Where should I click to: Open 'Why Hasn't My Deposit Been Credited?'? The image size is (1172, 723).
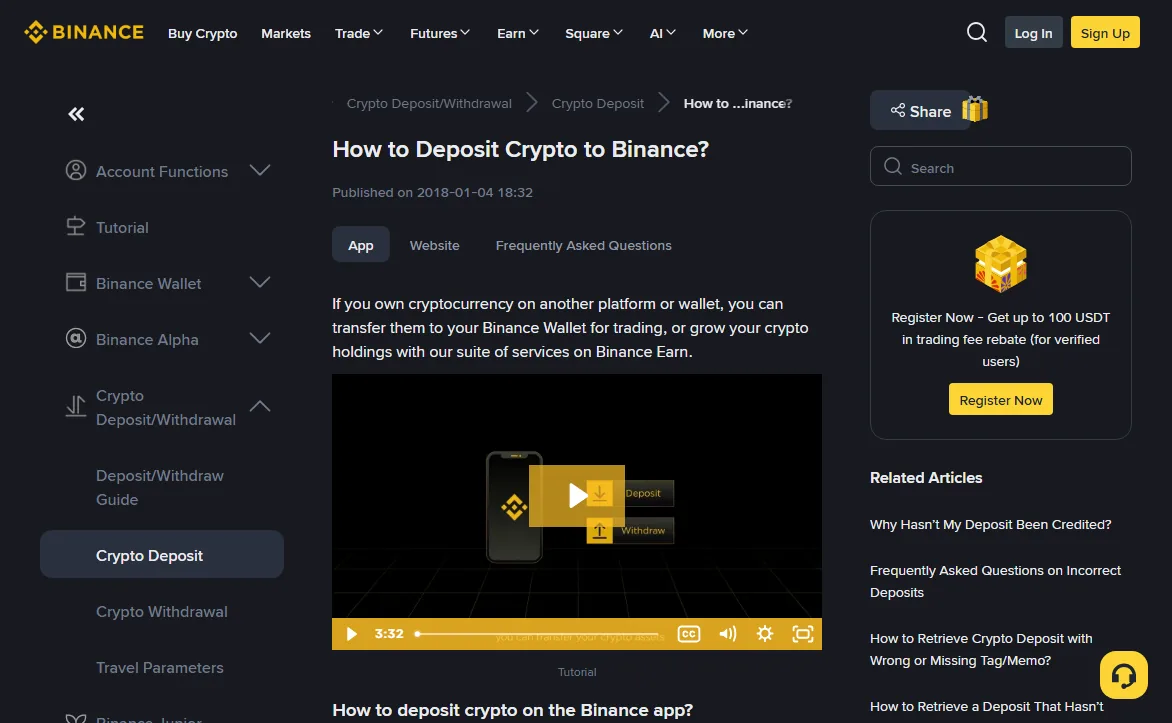point(990,524)
